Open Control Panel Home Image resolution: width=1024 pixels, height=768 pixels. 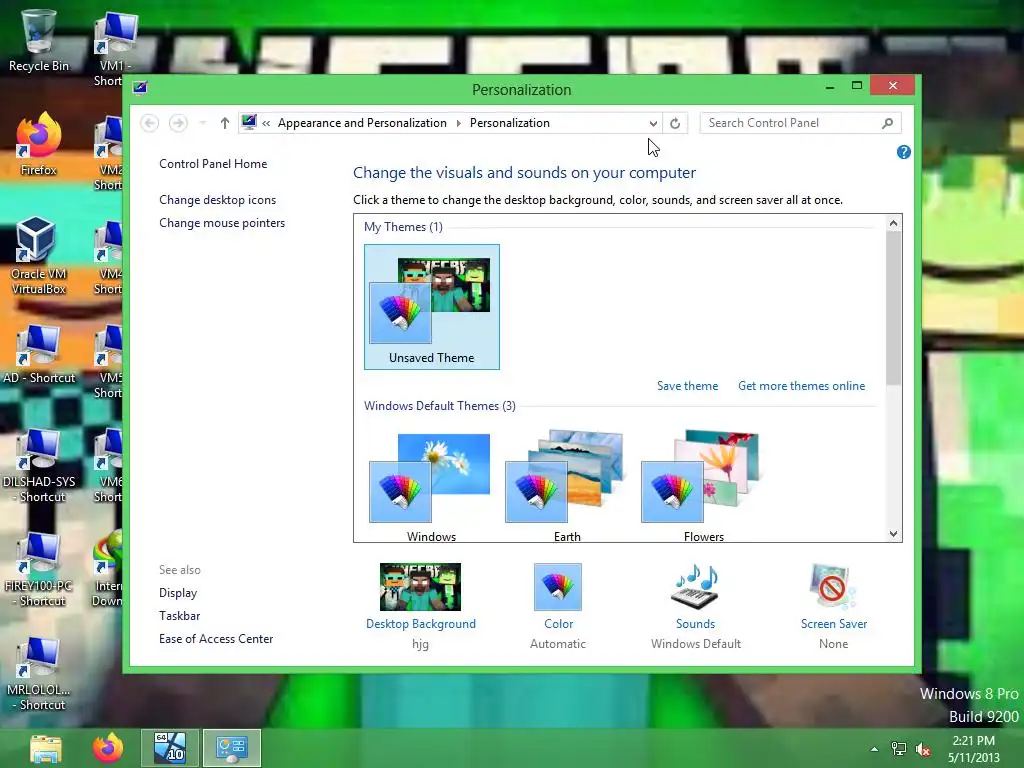click(213, 164)
